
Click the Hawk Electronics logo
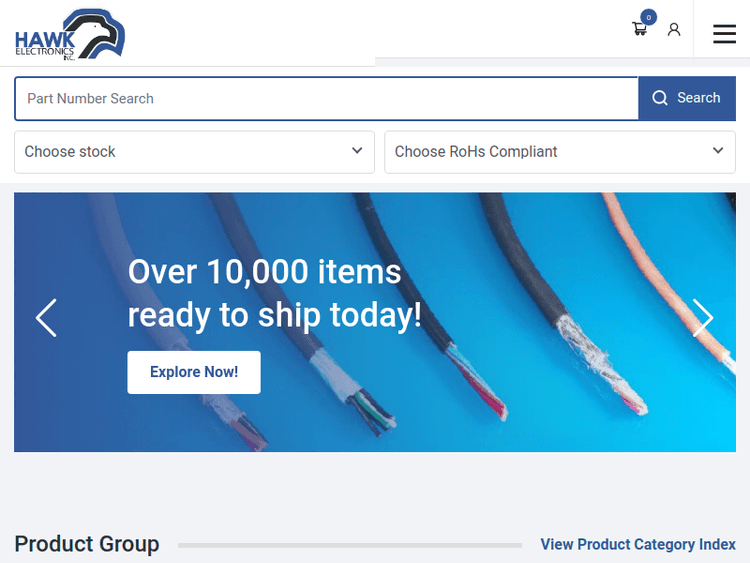click(70, 34)
